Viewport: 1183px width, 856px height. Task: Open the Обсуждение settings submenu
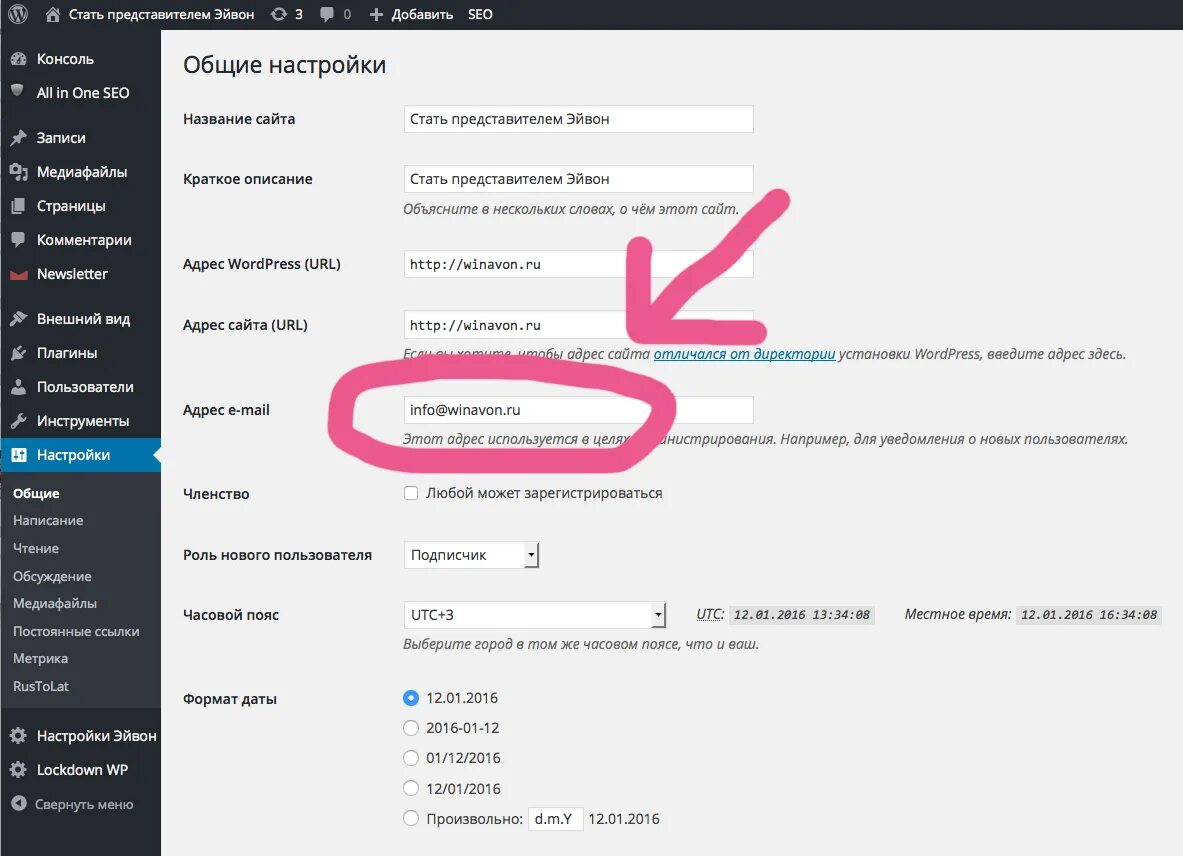click(52, 576)
